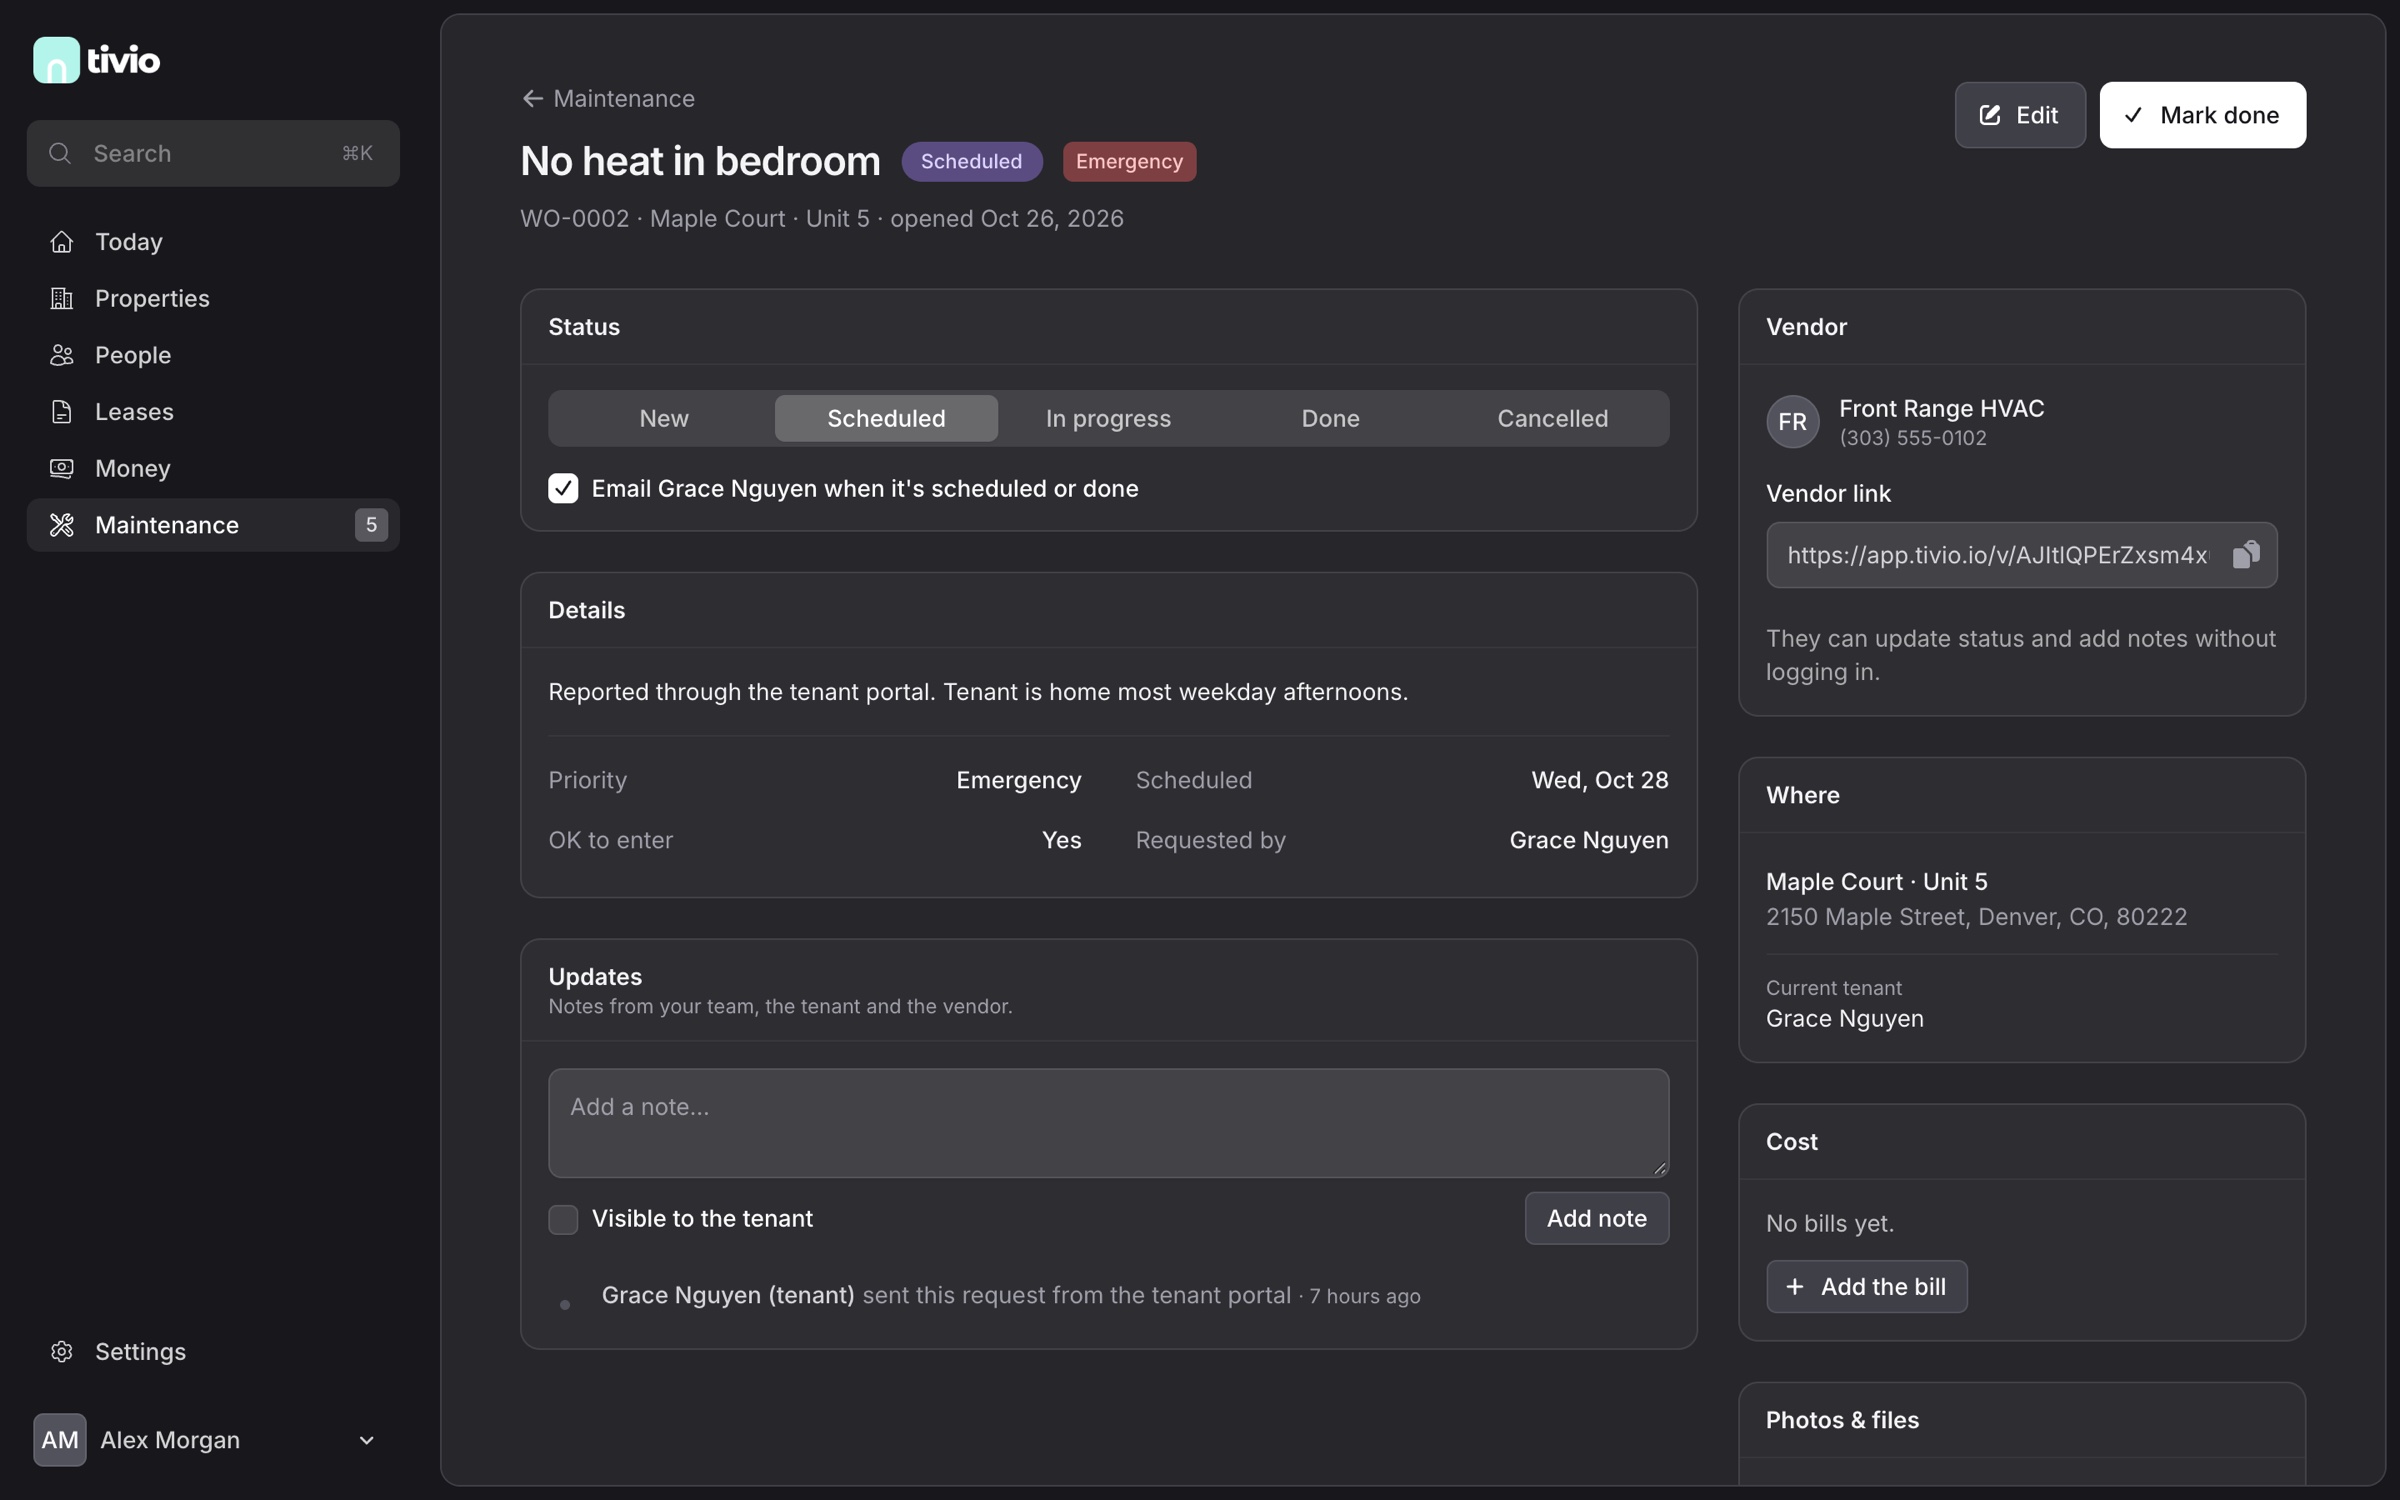Click the search magnifier icon
This screenshot has height=1500, width=2400.
click(x=60, y=153)
